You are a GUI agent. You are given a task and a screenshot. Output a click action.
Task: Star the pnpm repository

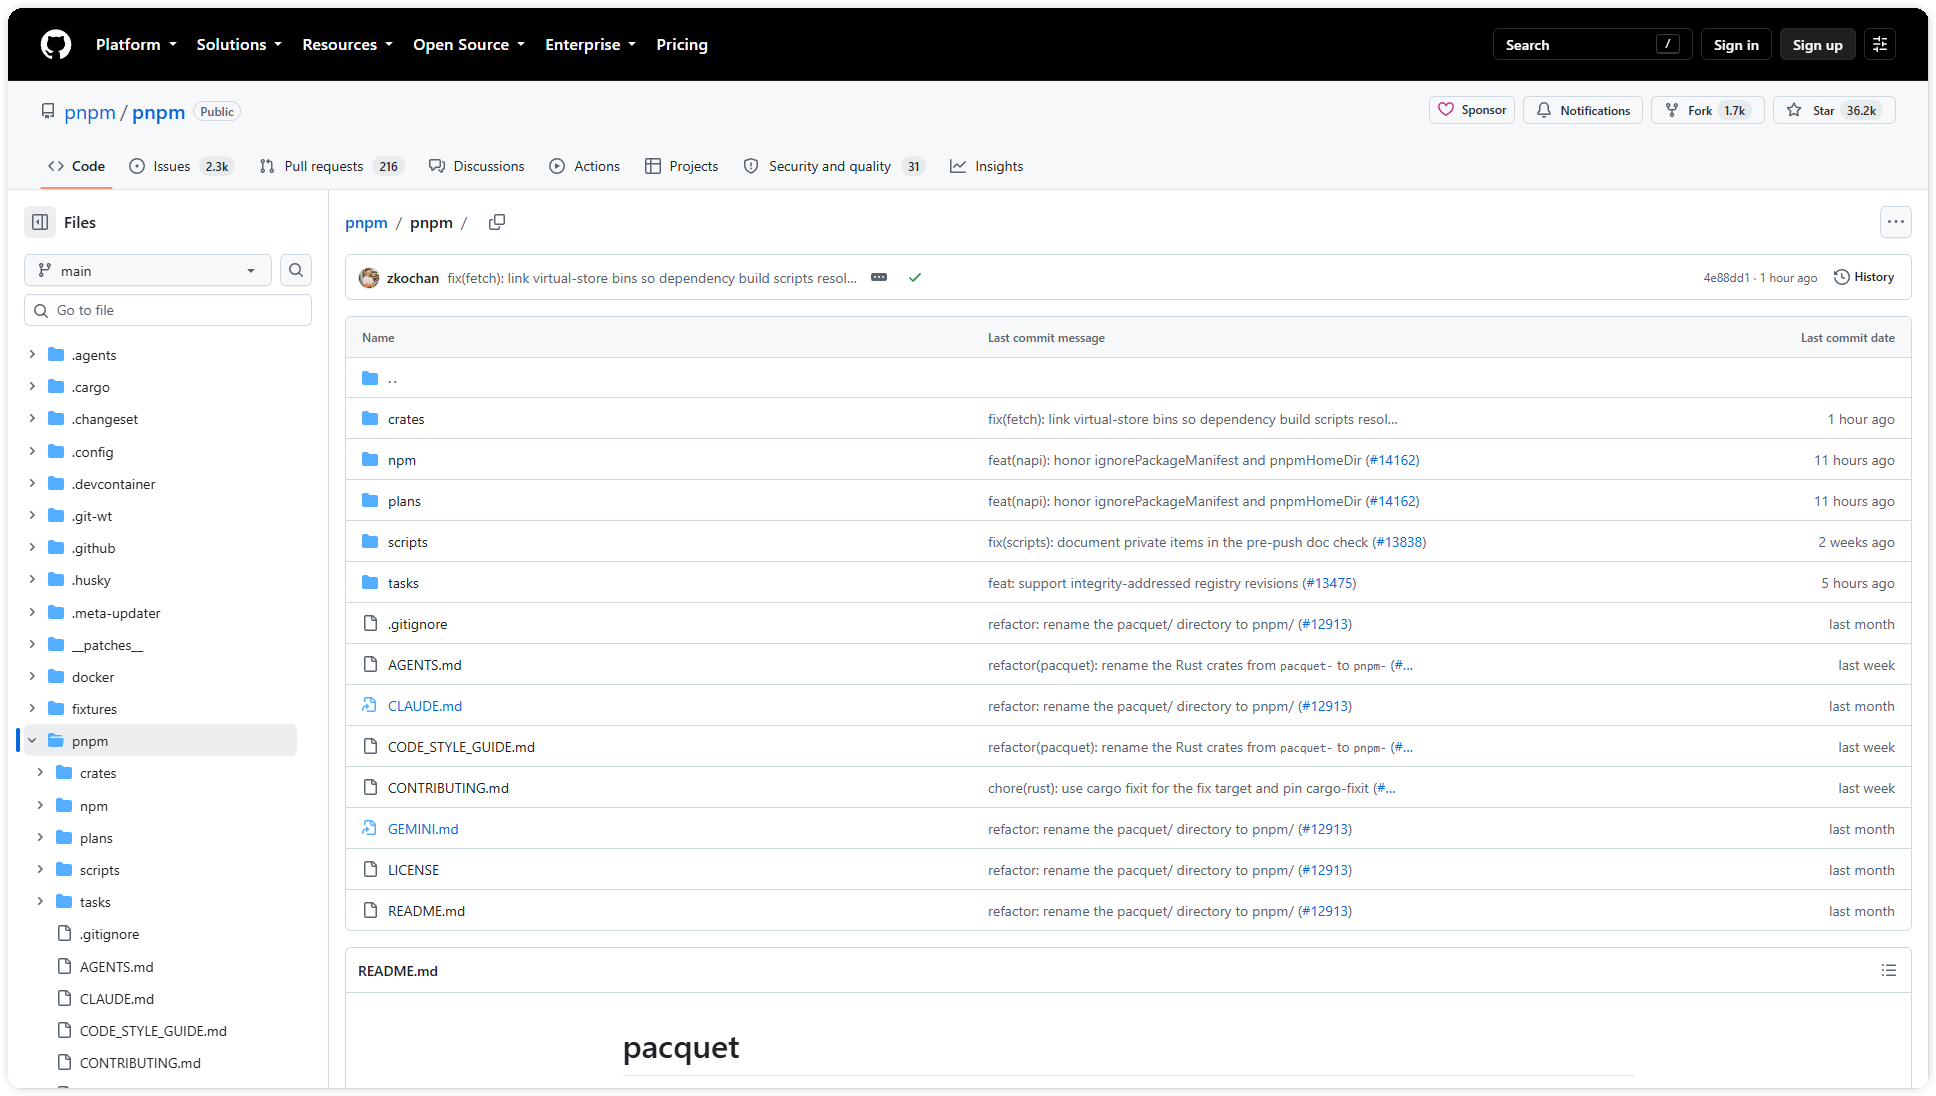1834,110
